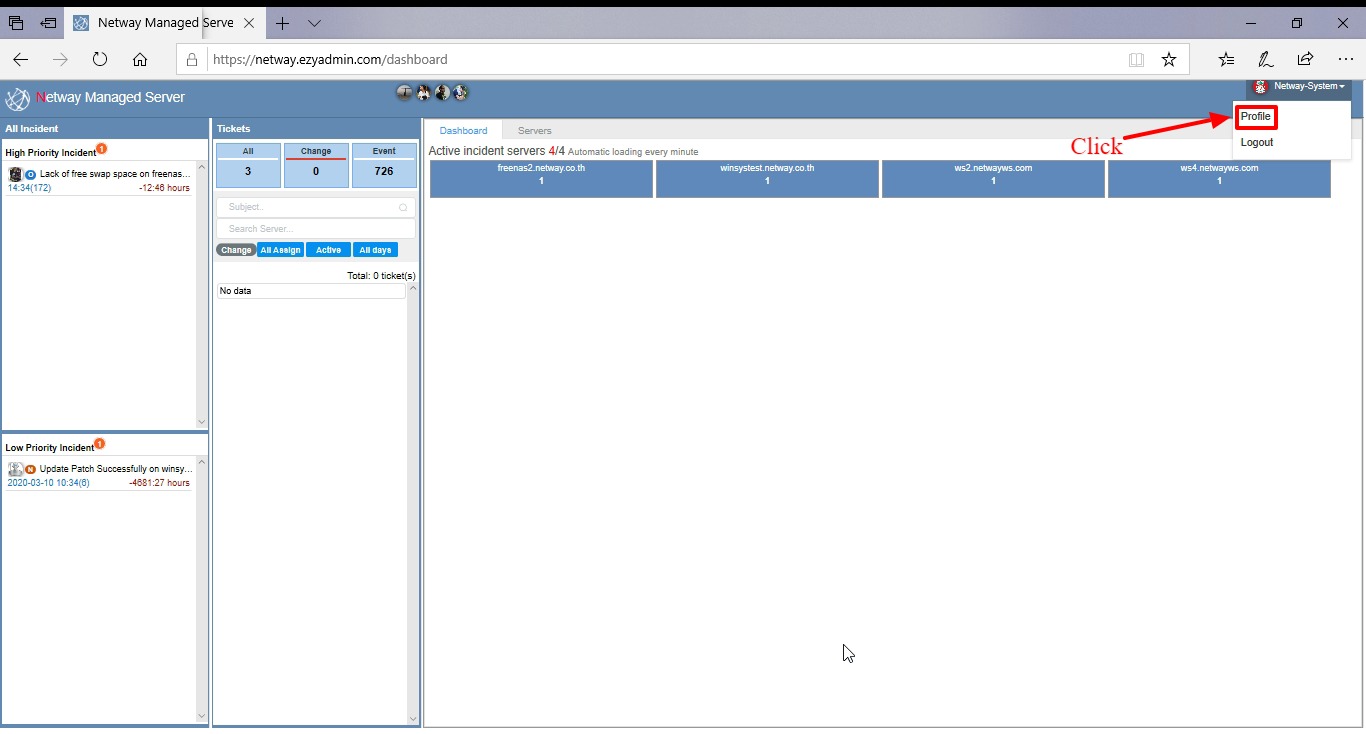Open the browser Settings and more menu
Viewport: 1366px width, 734px height.
click(x=1345, y=60)
